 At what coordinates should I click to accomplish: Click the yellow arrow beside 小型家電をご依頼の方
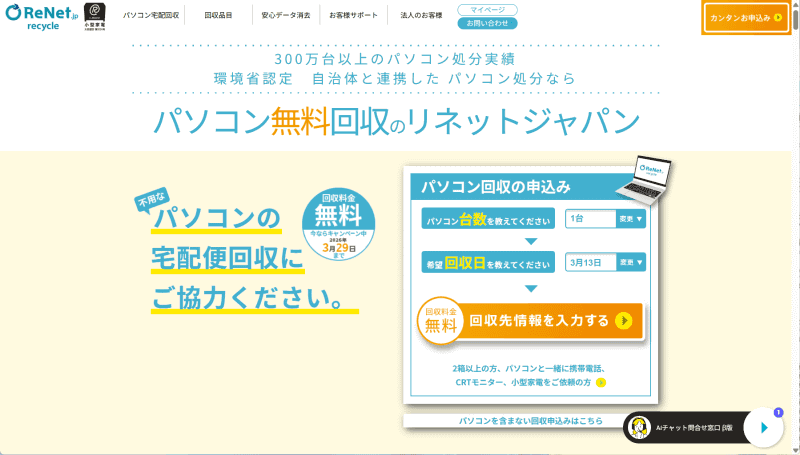click(x=601, y=383)
